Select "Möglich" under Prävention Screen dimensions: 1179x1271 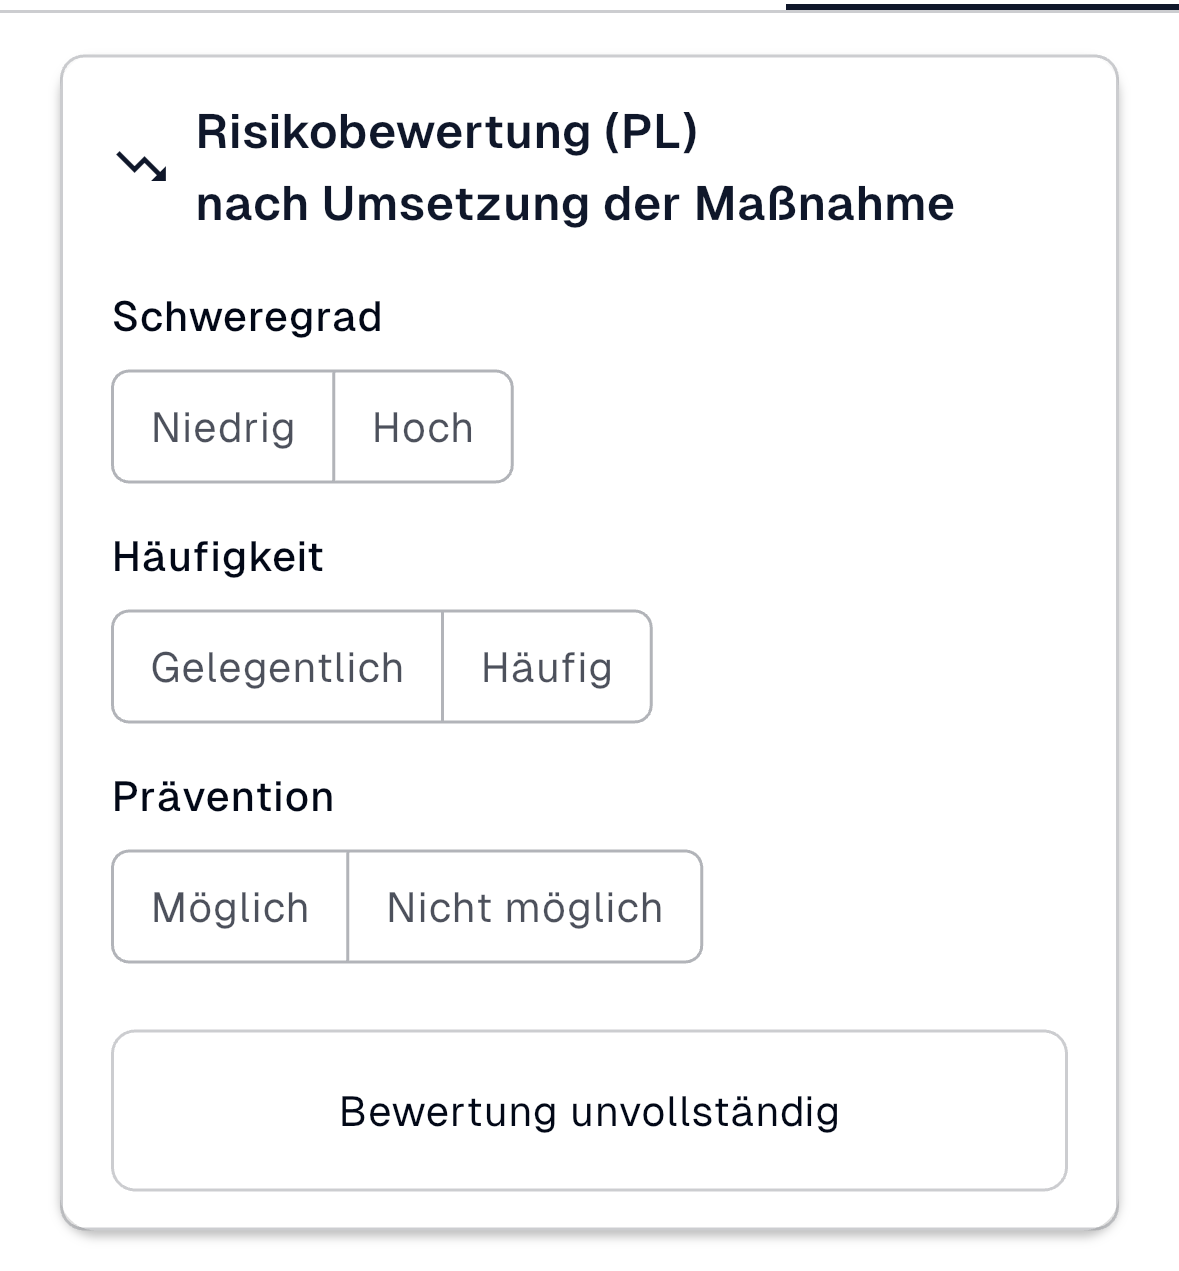pyautogui.click(x=229, y=906)
